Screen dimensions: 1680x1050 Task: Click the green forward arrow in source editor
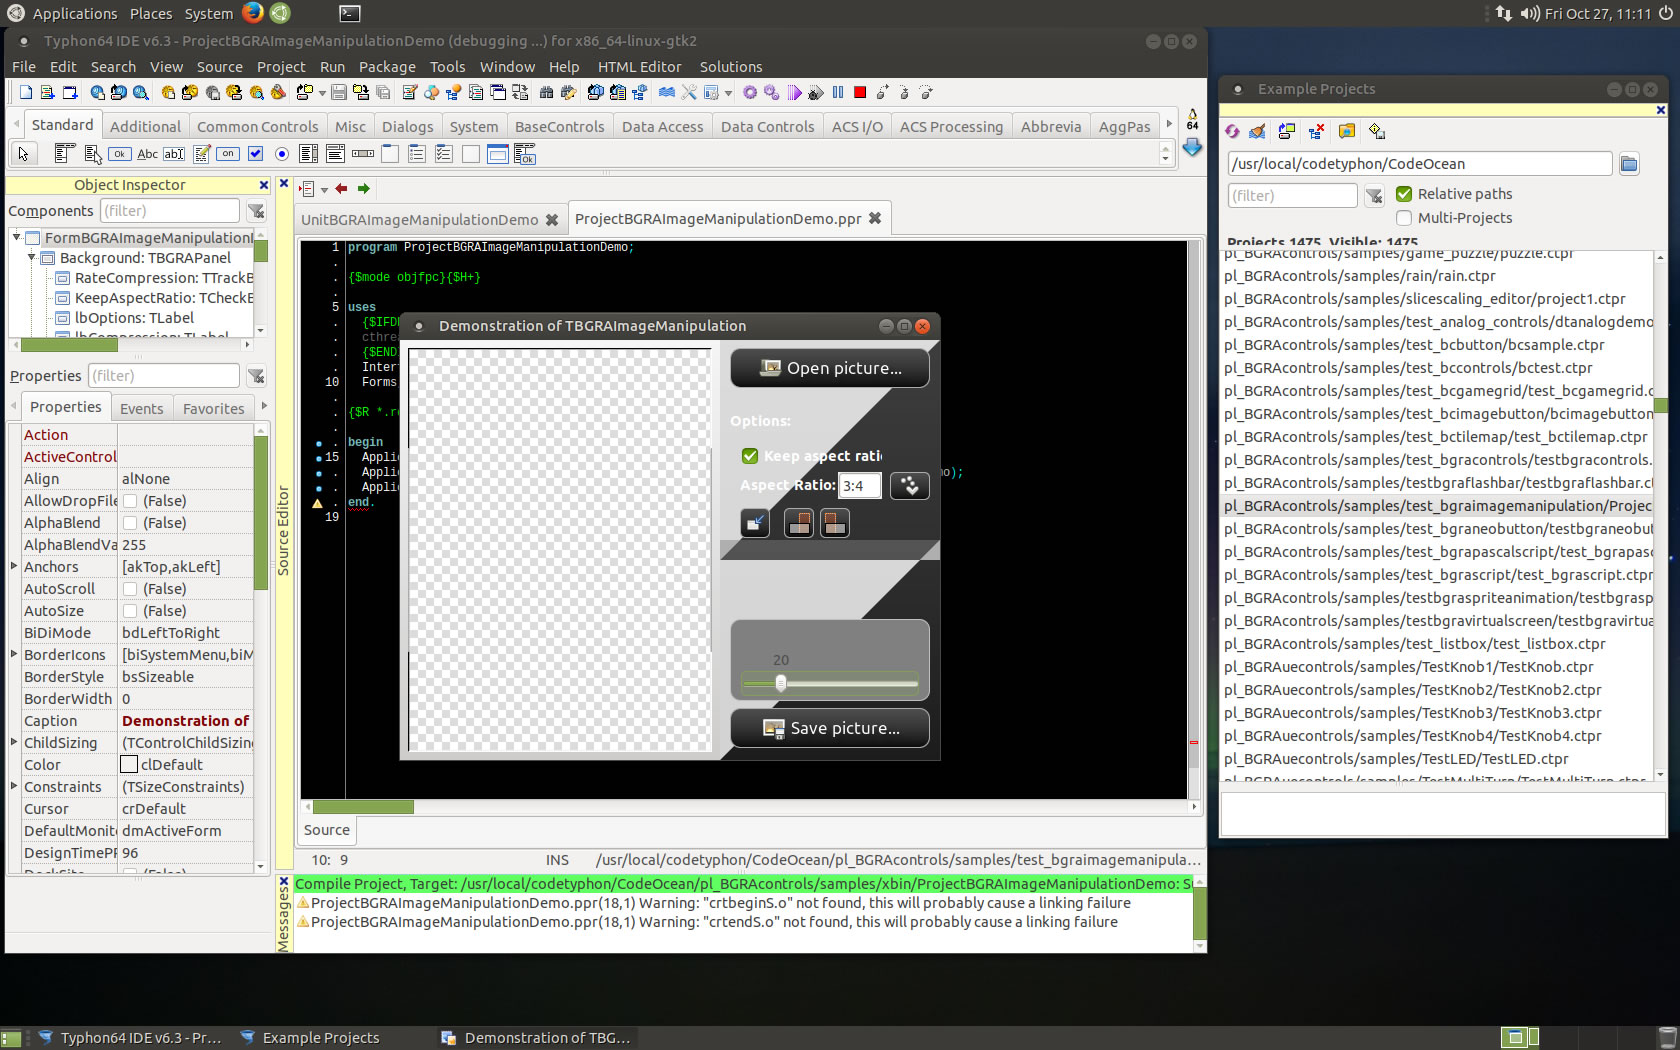coord(364,188)
